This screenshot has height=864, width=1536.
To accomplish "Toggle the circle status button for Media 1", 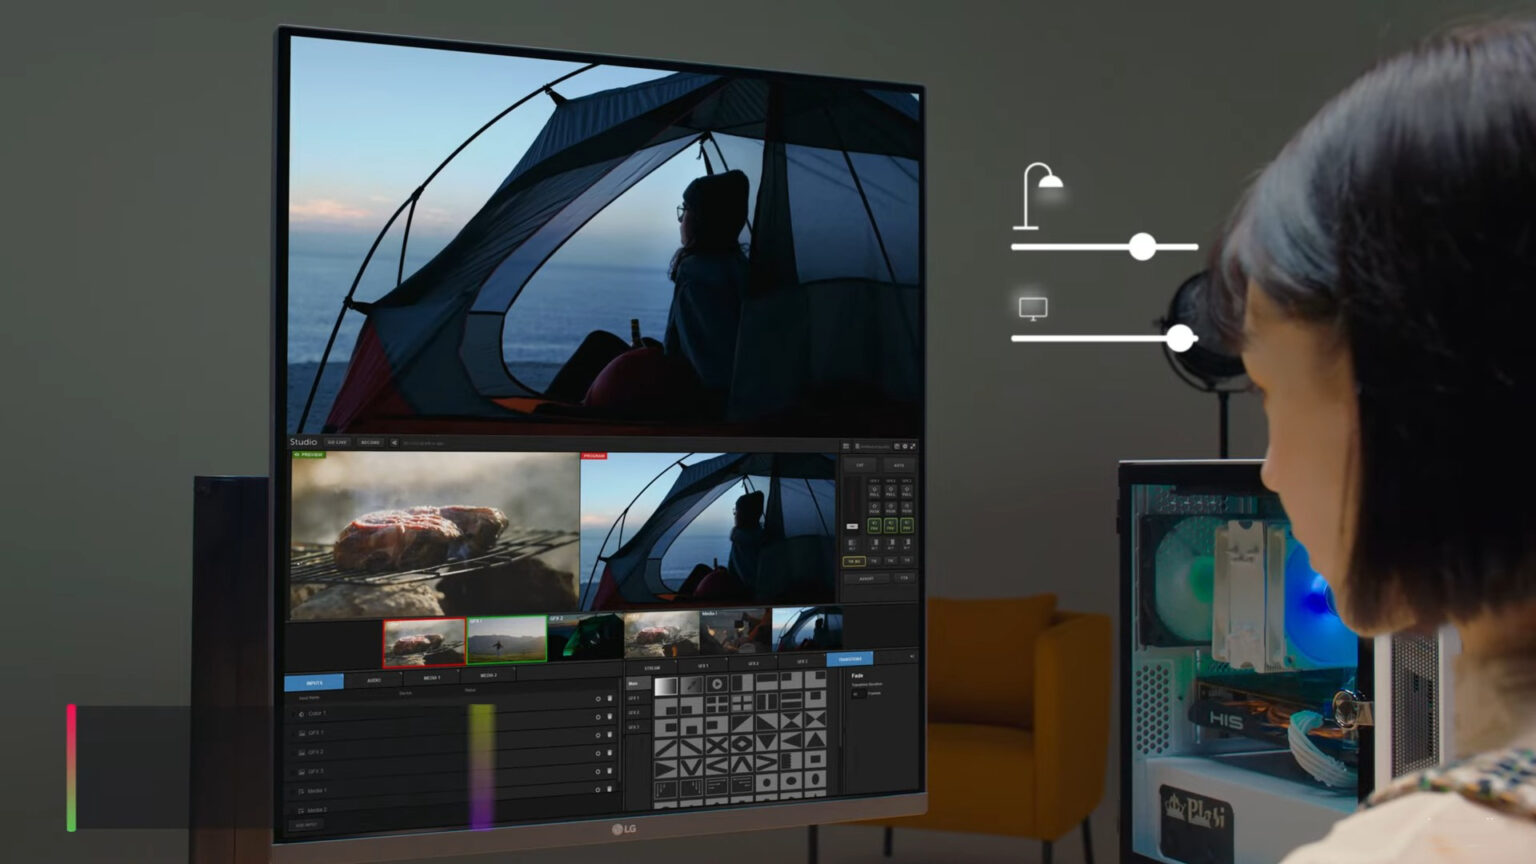I will tap(598, 789).
